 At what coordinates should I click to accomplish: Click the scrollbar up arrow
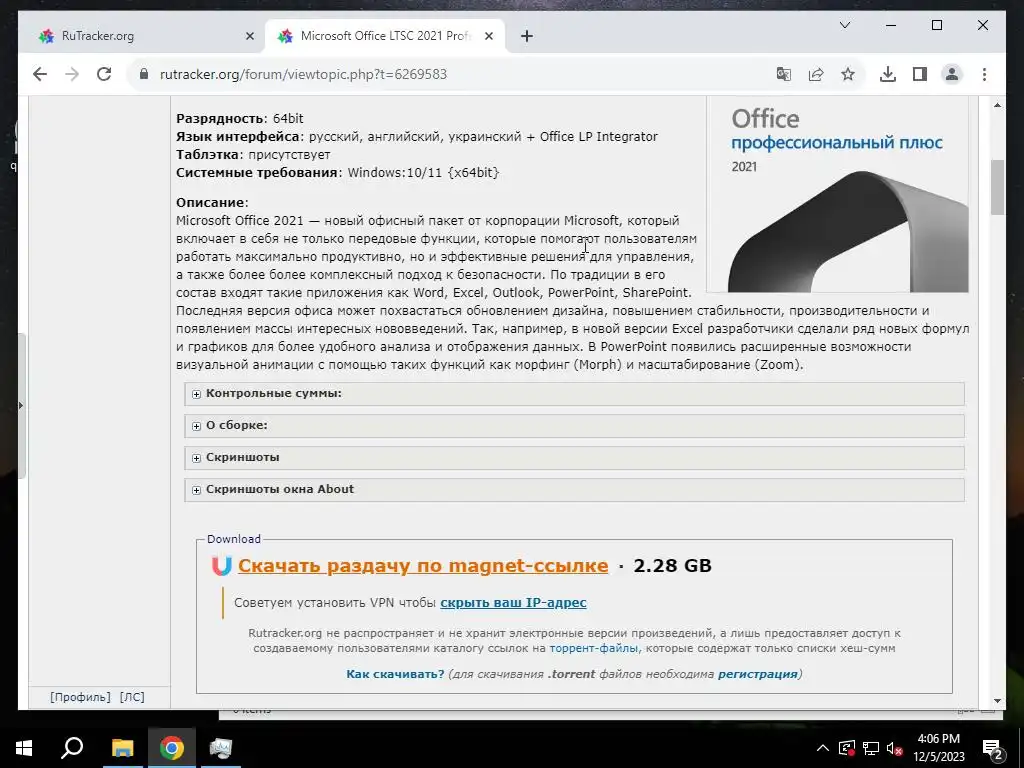point(997,105)
